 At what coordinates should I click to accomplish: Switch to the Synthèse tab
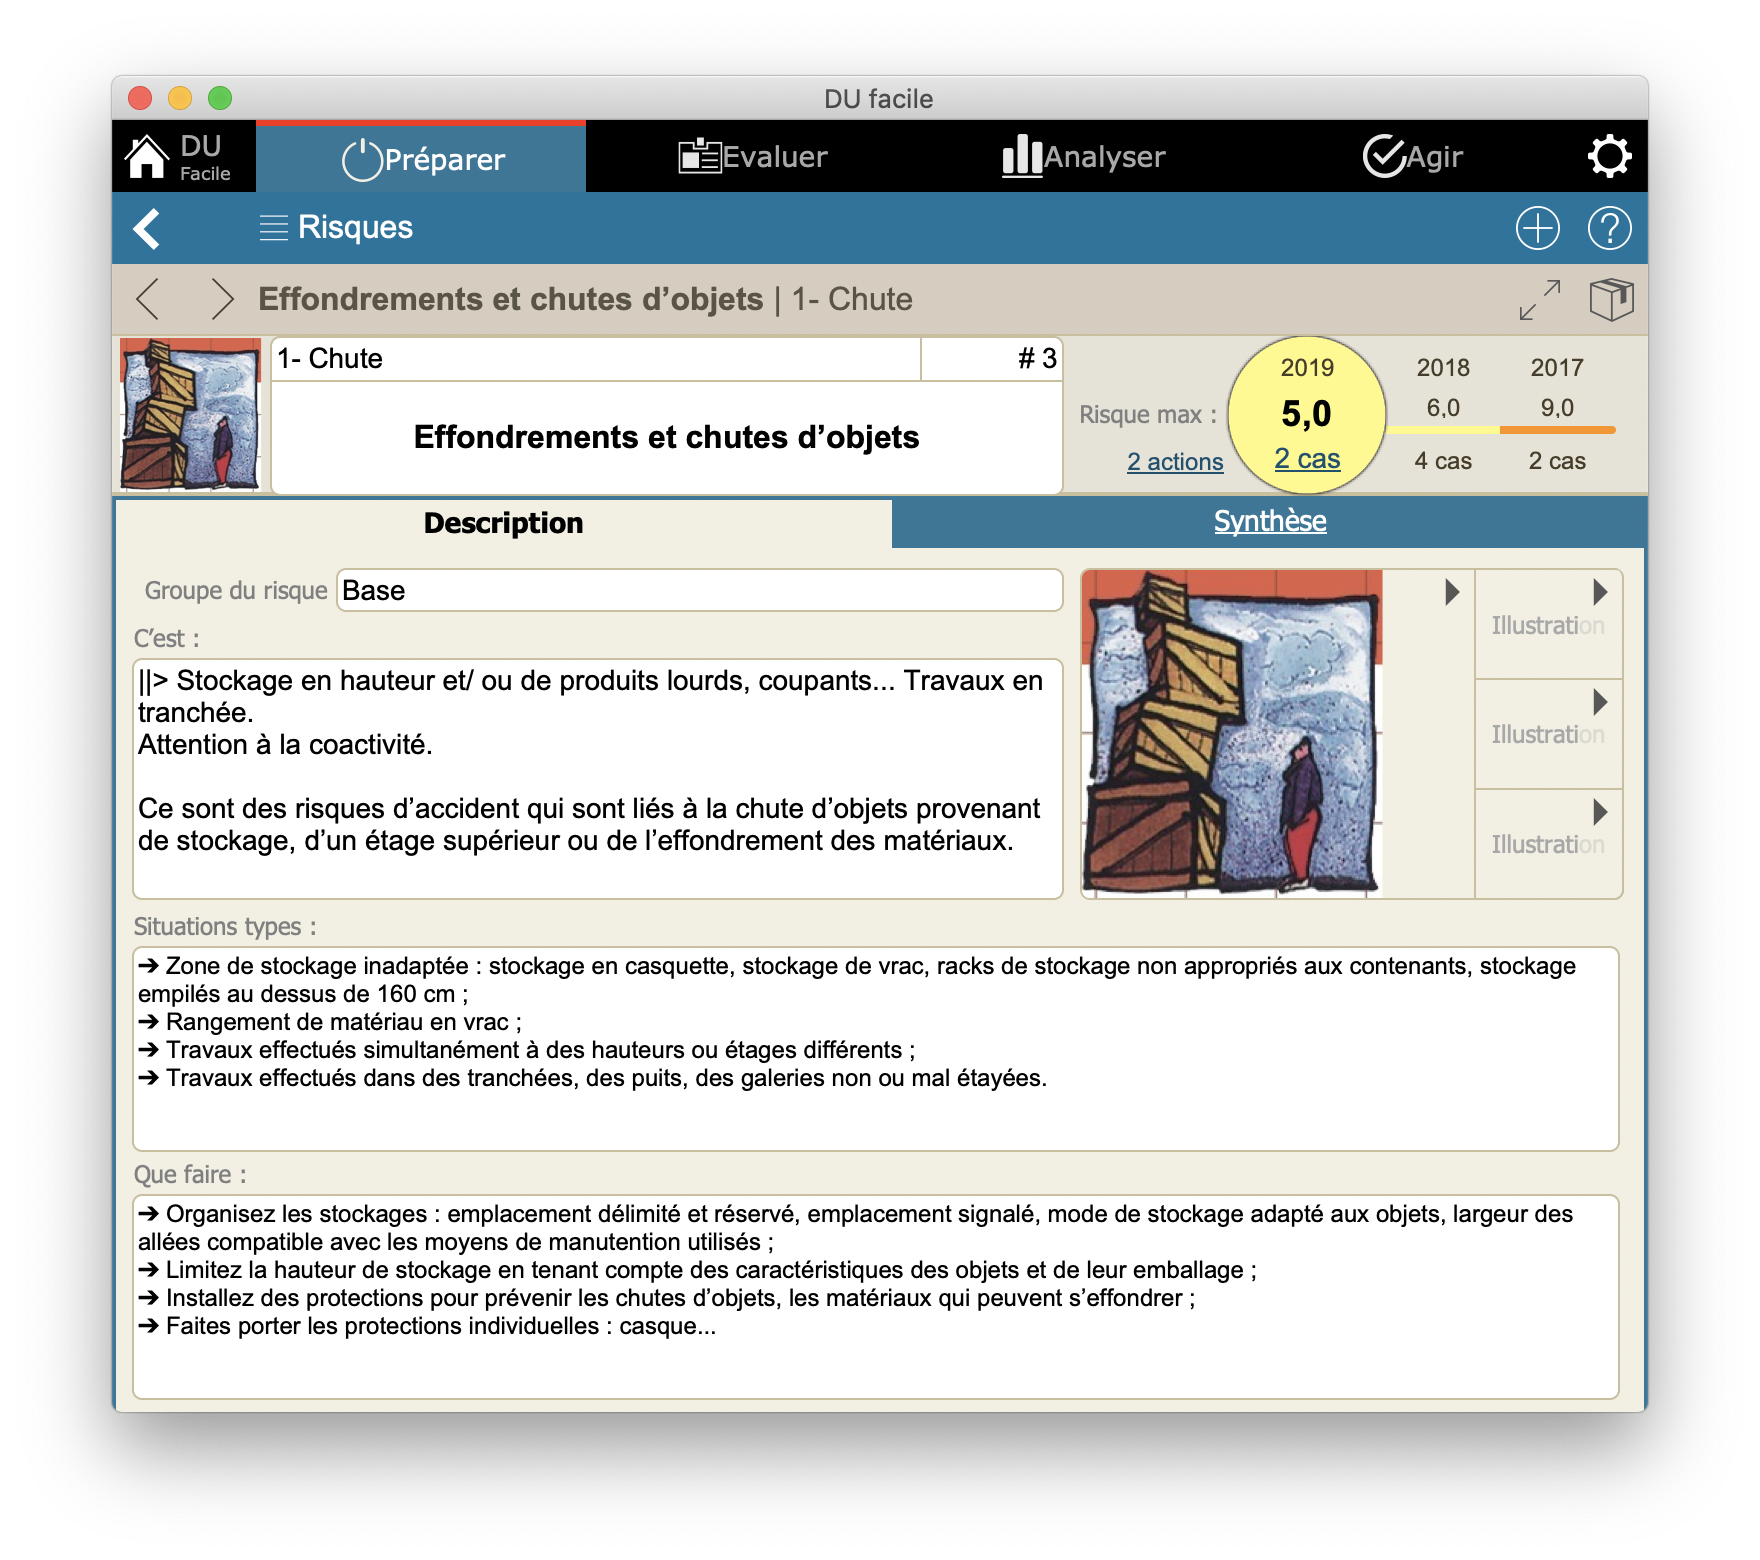click(x=1270, y=521)
